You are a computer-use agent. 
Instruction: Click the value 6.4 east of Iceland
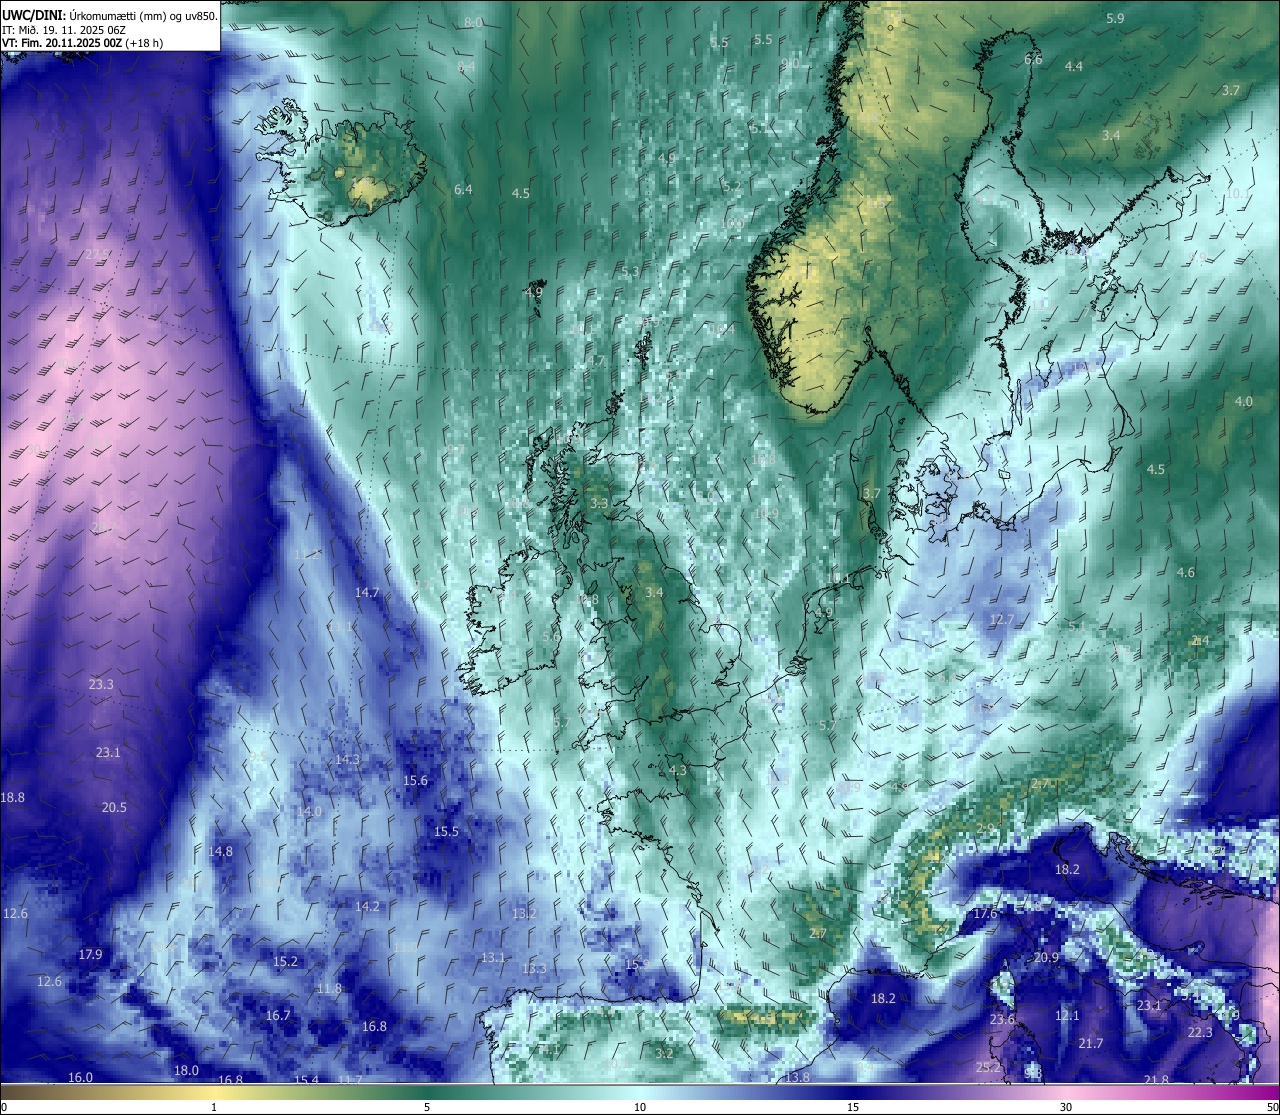click(463, 189)
